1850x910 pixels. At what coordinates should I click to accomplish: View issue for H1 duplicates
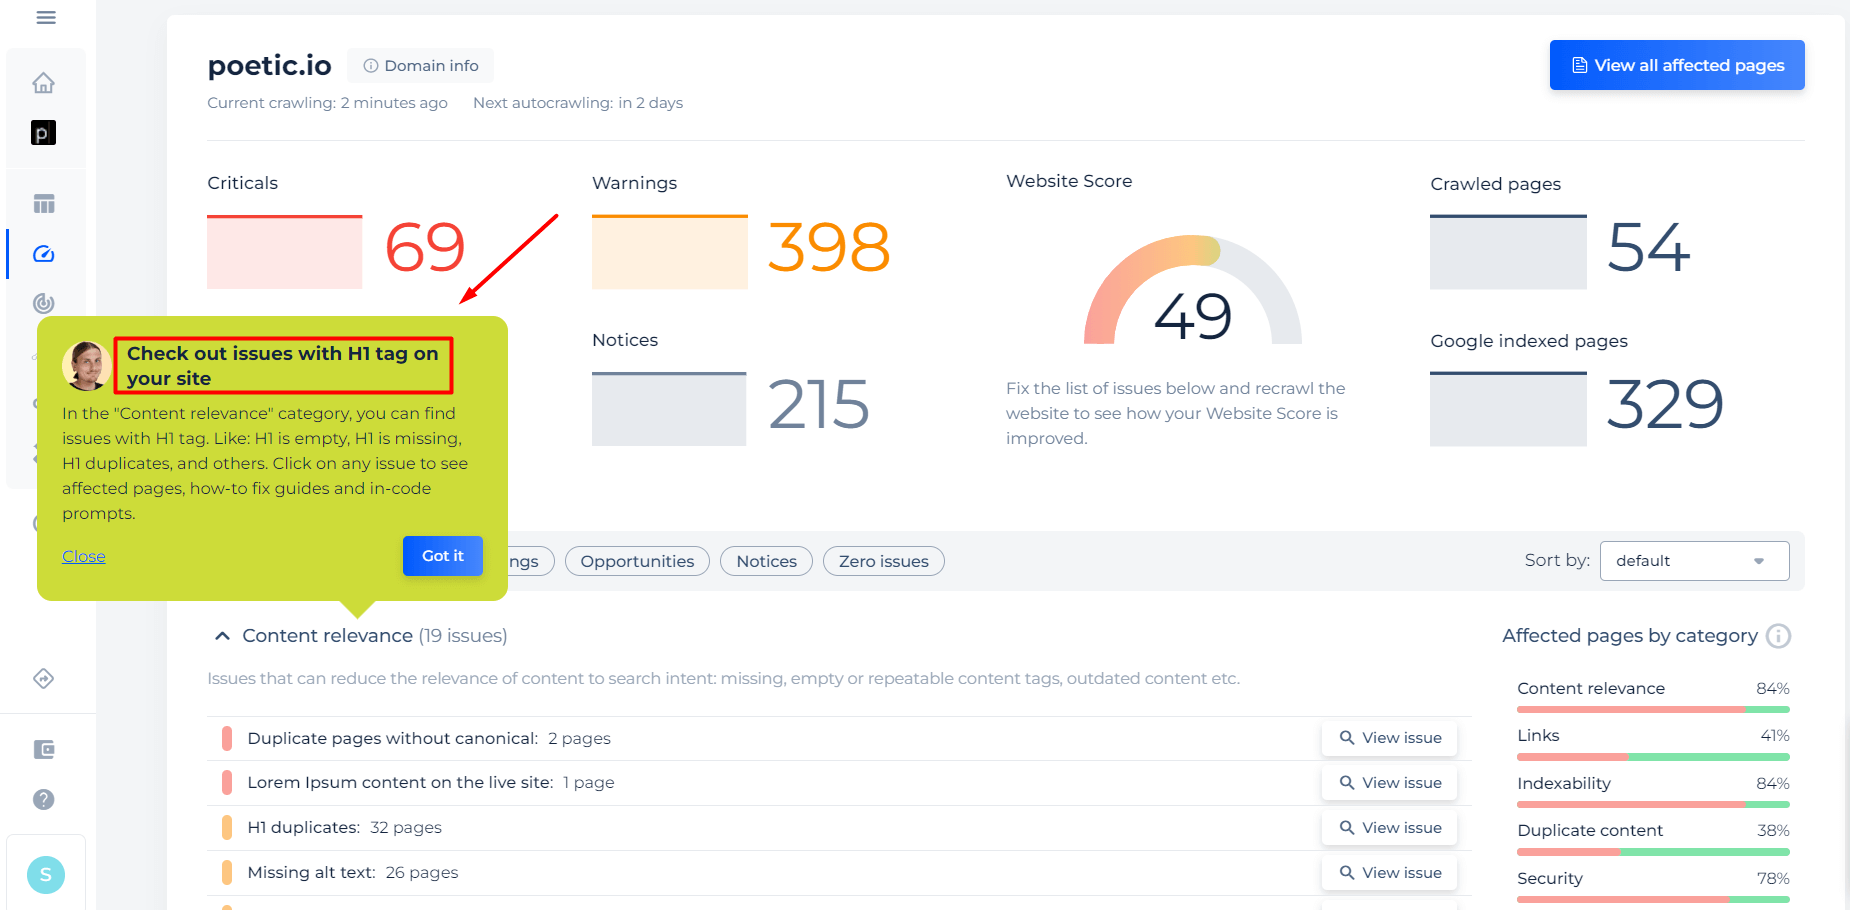point(1389,828)
